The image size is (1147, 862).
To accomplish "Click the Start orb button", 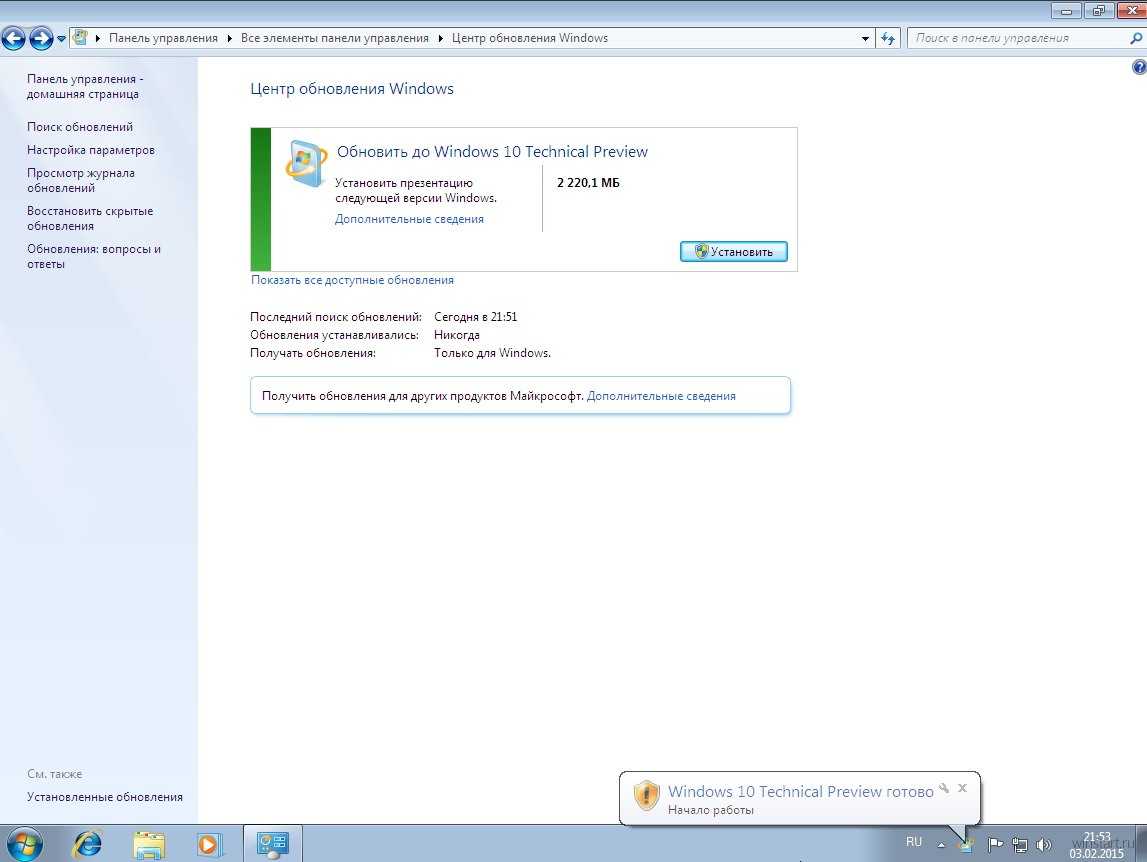I will tap(23, 844).
